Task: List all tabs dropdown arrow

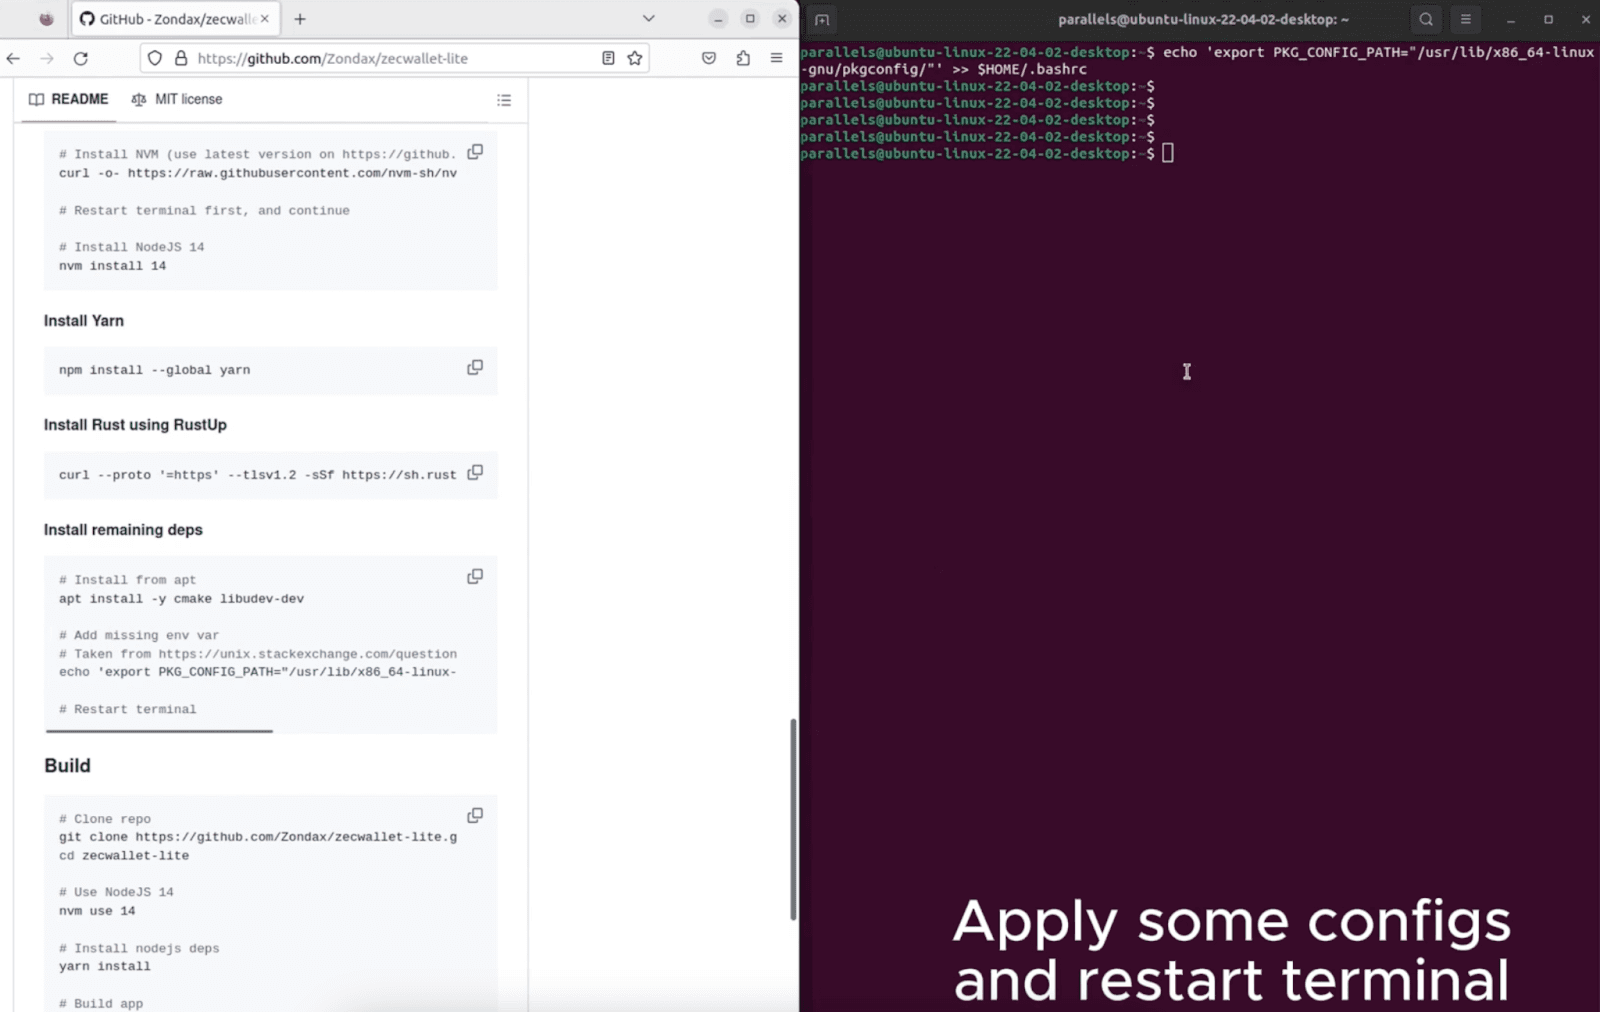Action: tap(648, 19)
